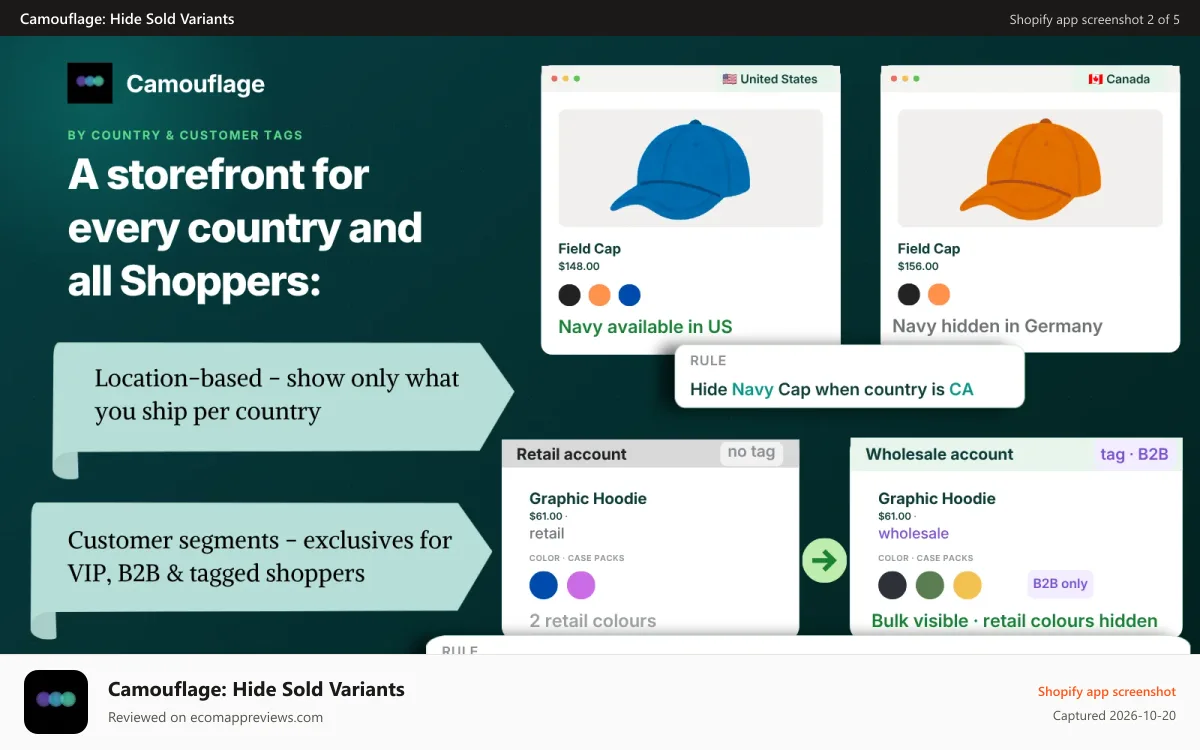The image size is (1200, 750).
Task: Select the orange swatch in Canada card
Action: (x=939, y=294)
